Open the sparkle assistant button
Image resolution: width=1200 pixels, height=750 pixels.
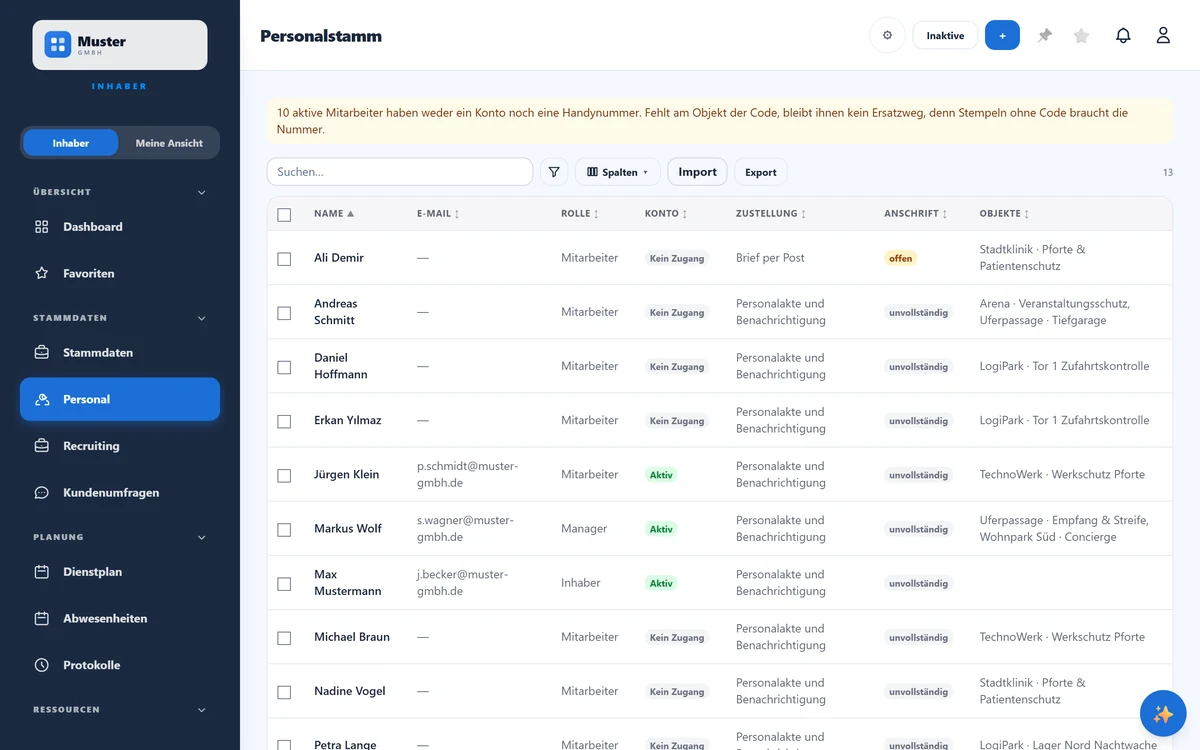(1163, 714)
